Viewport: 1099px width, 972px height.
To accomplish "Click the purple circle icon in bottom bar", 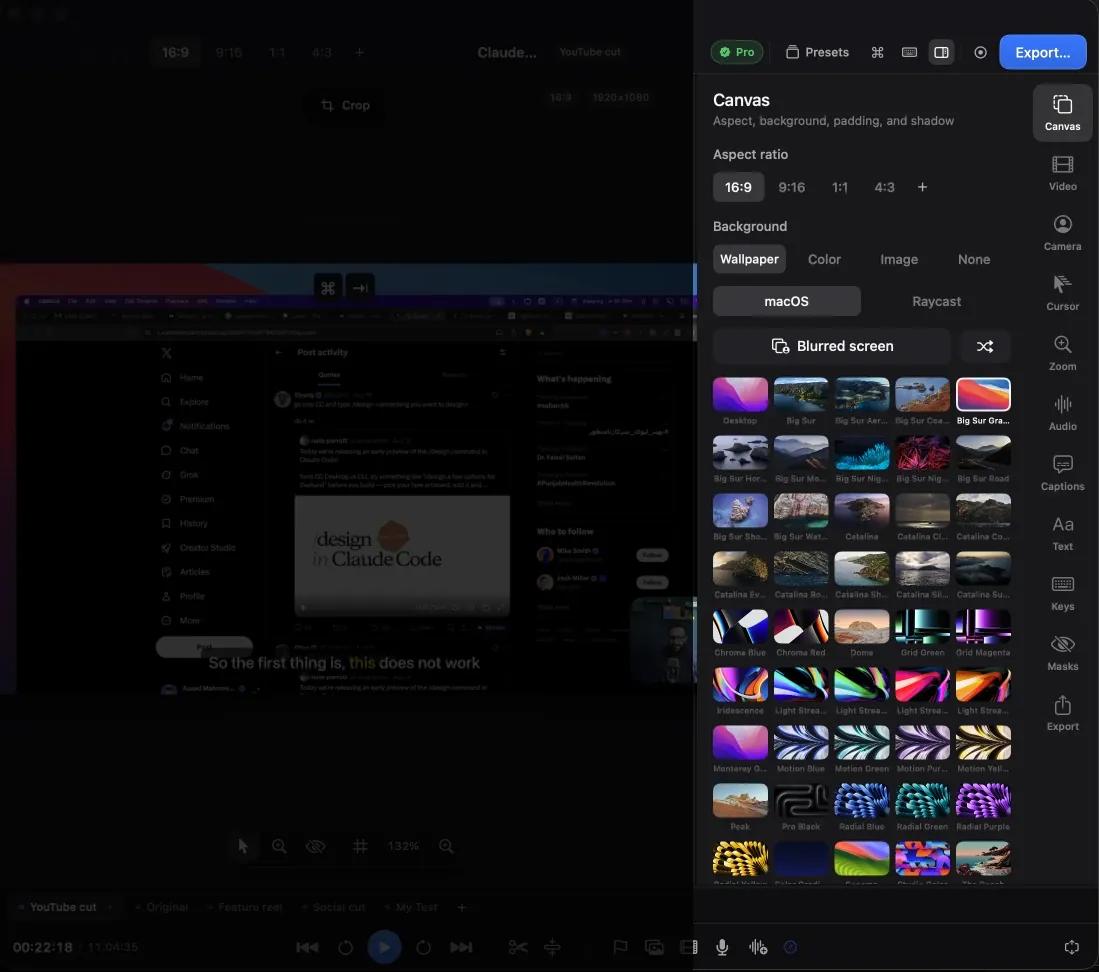I will 790,947.
